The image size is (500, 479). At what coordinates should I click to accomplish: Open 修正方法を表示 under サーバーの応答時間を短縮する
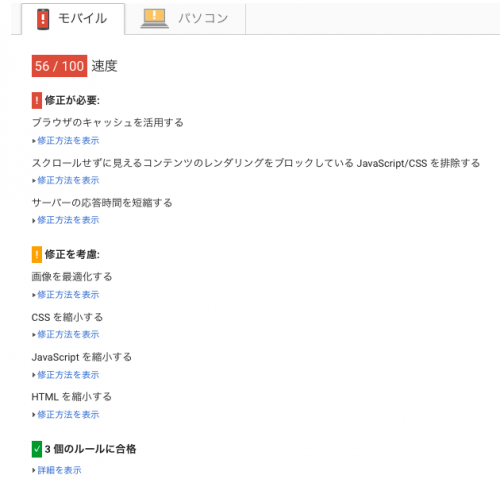coord(68,220)
